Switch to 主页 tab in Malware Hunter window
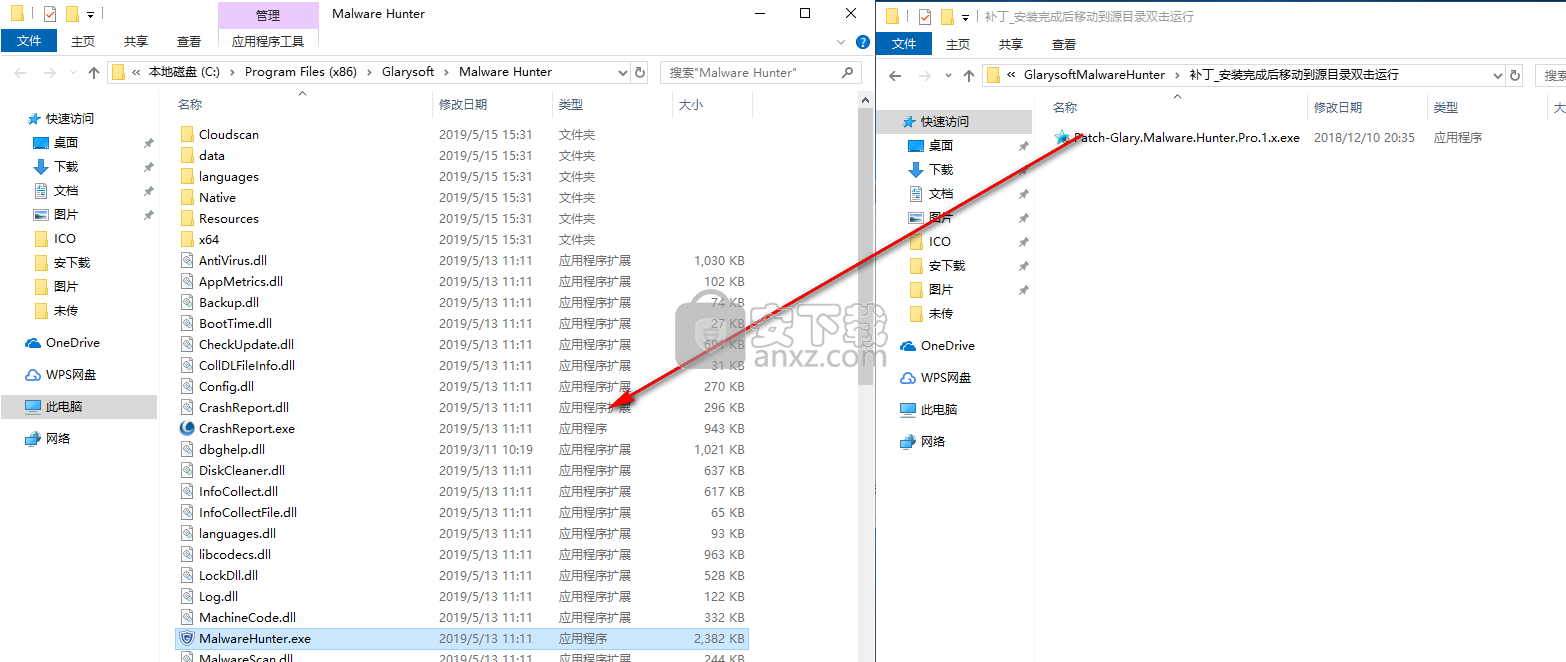This screenshot has height=662, width=1566. pos(83,41)
